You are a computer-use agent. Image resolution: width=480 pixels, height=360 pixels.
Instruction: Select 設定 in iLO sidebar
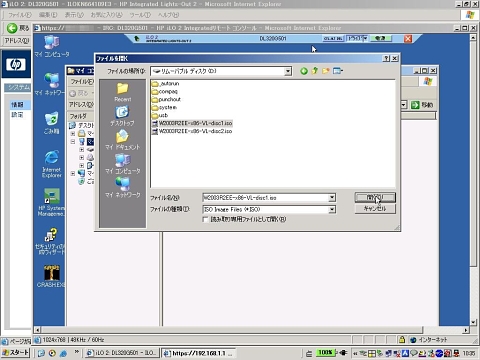[17, 115]
